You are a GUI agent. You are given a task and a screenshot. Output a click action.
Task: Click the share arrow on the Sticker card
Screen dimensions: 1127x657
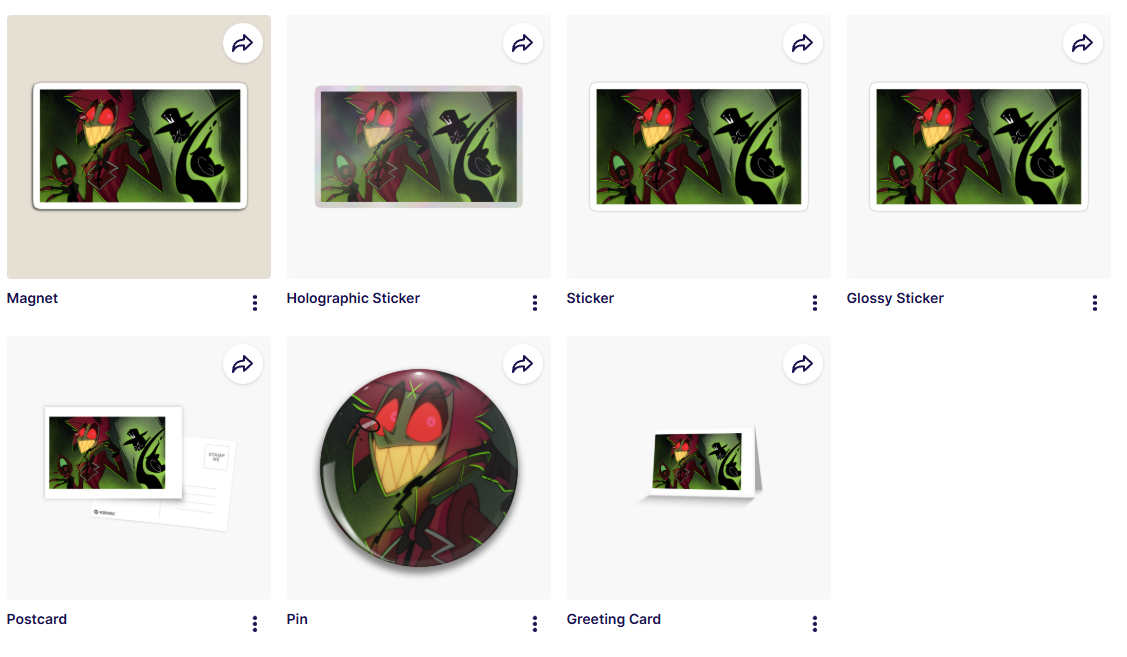coord(803,43)
